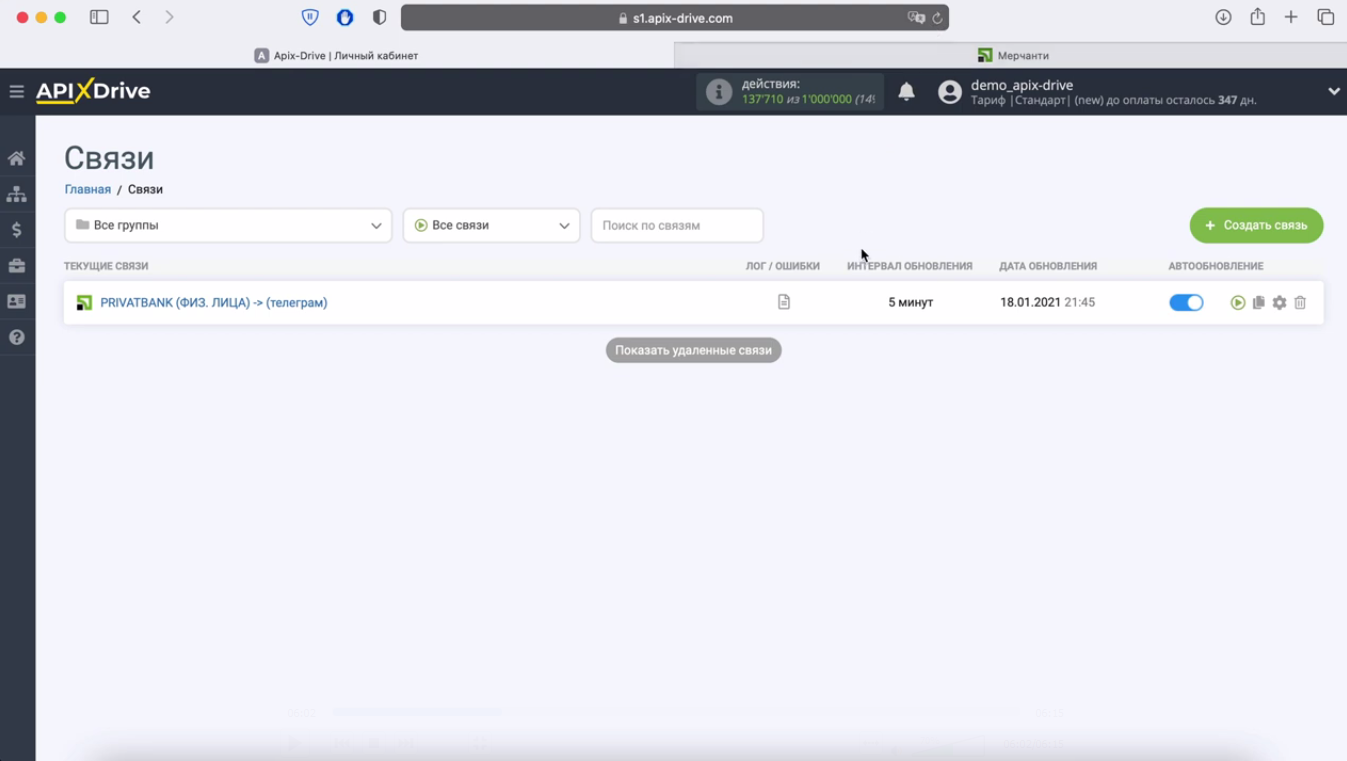Screen dimensions: 1347x761
Task: Open a new Safari tab
Action: [x=1291, y=17]
